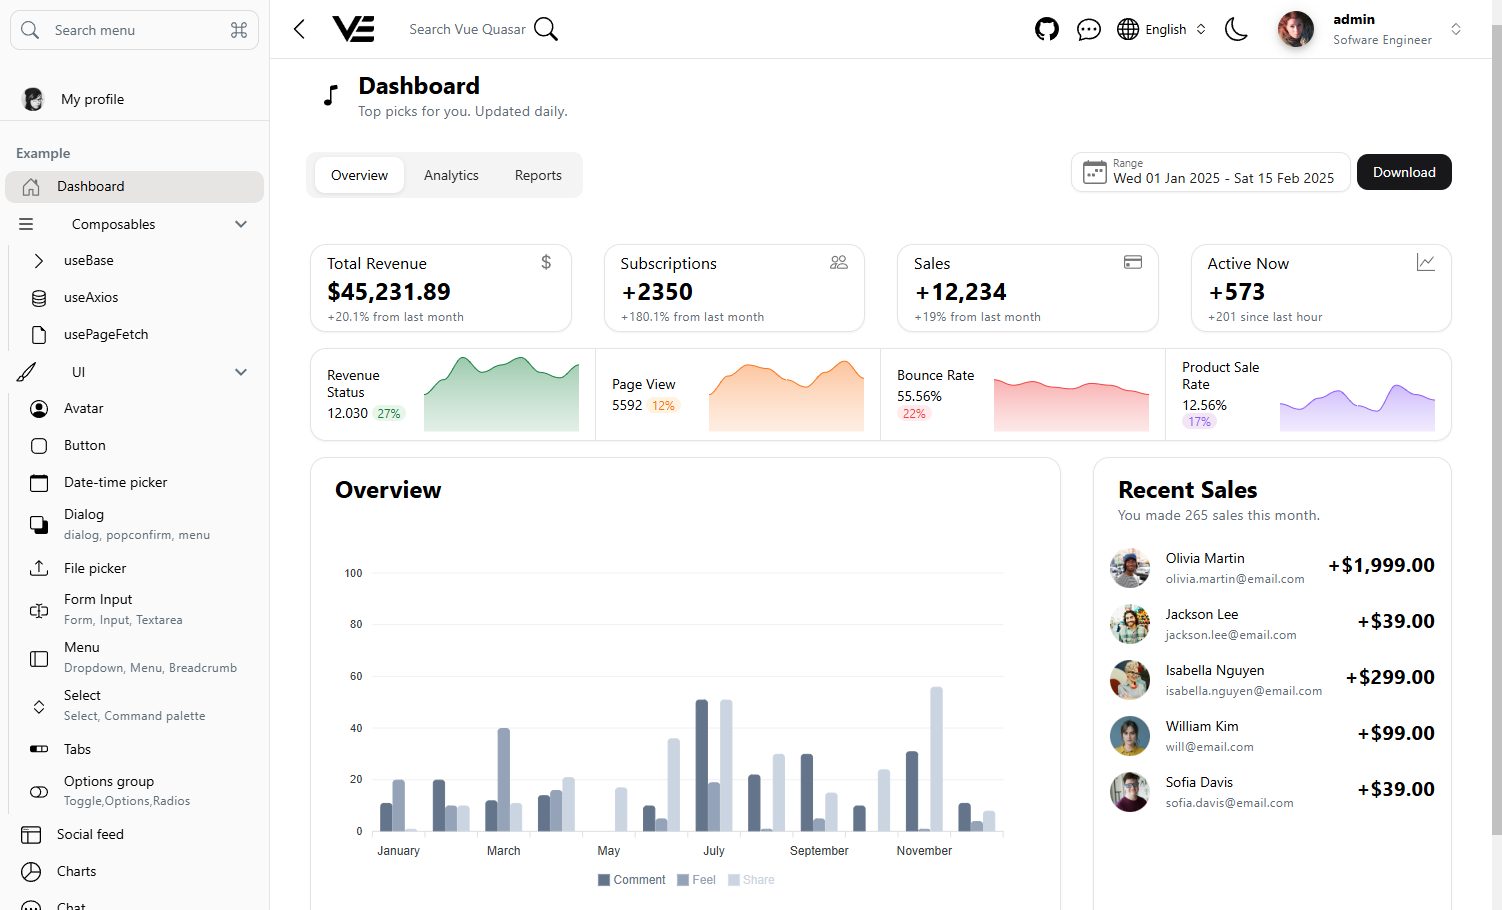Viewport: 1502px width, 910px height.
Task: Click the dark mode moon icon
Action: (1236, 29)
